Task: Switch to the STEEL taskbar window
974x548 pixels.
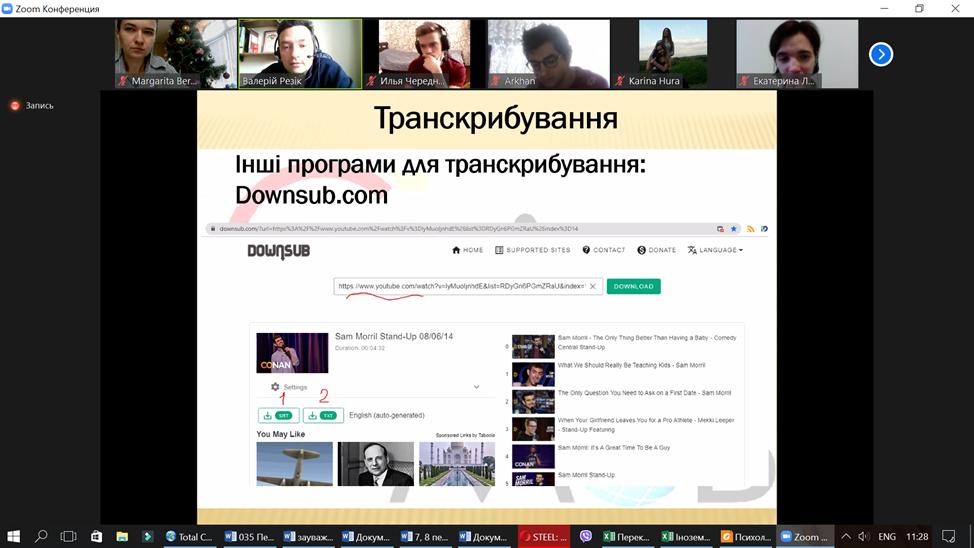Action: [x=542, y=536]
